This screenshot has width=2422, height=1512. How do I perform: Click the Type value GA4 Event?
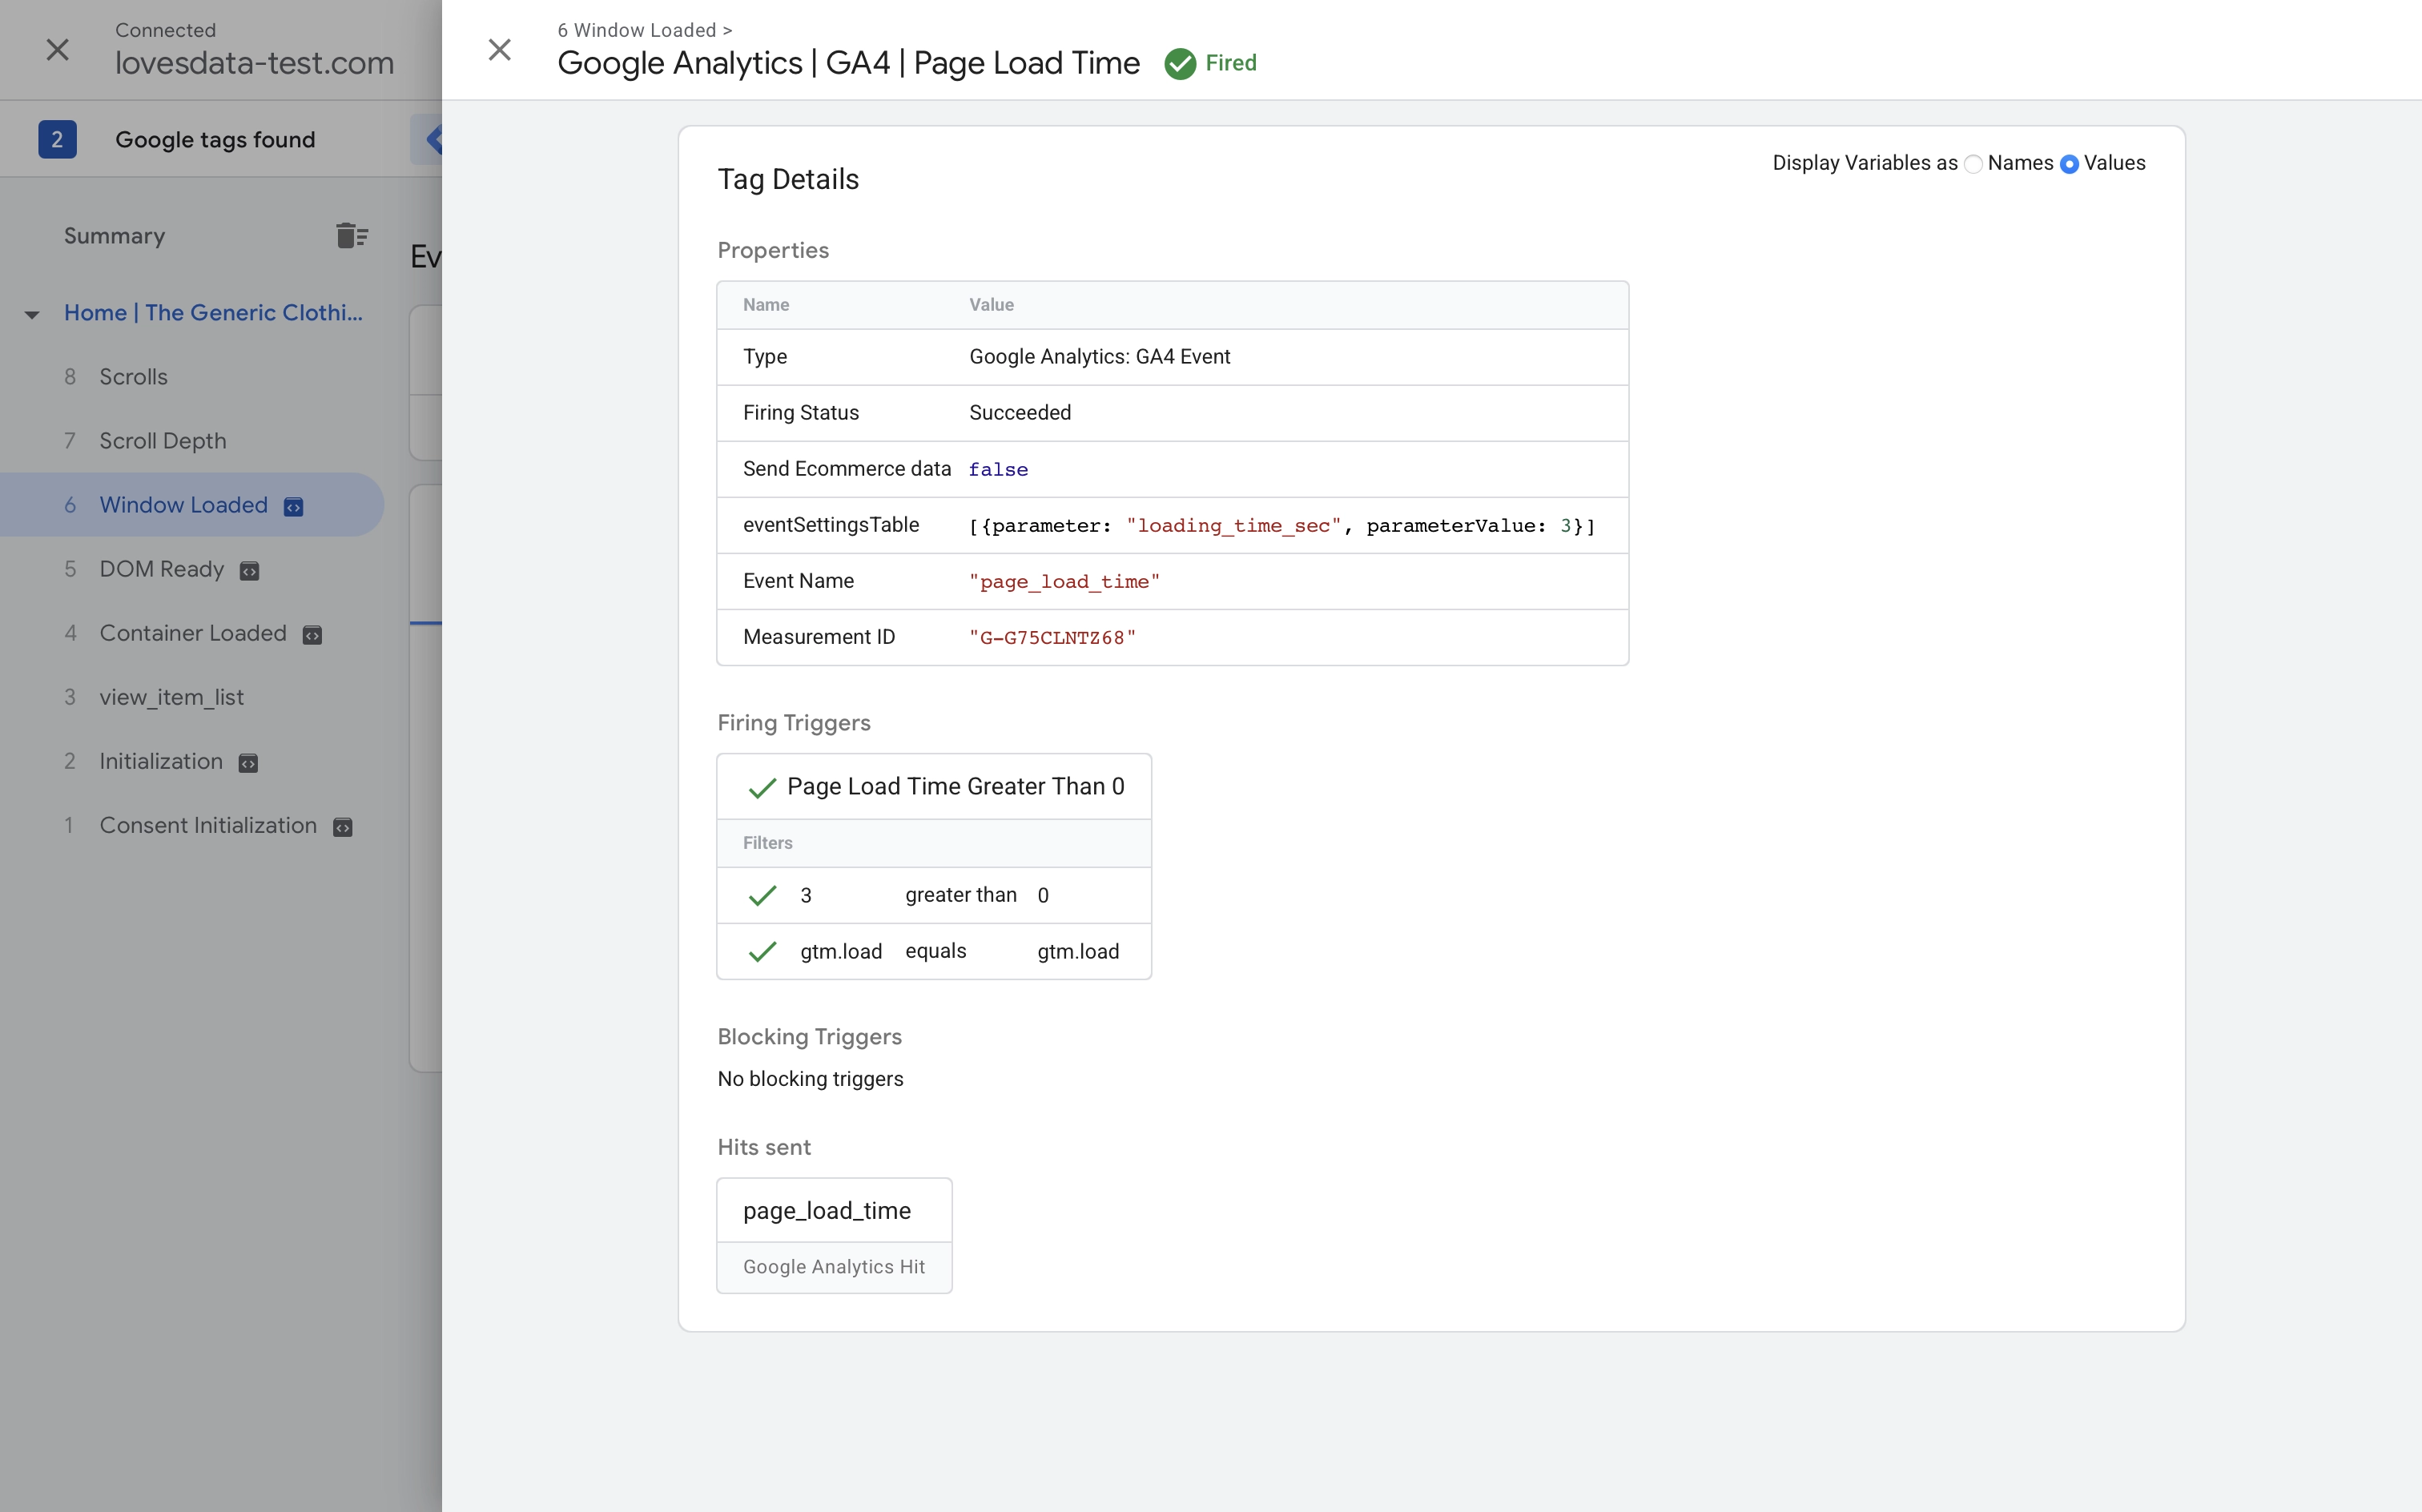[1099, 357]
